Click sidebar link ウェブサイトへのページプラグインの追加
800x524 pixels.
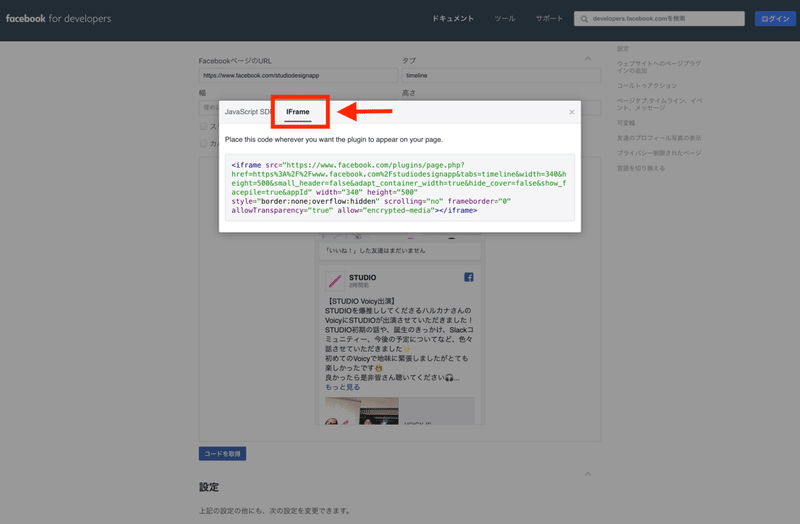point(659,67)
